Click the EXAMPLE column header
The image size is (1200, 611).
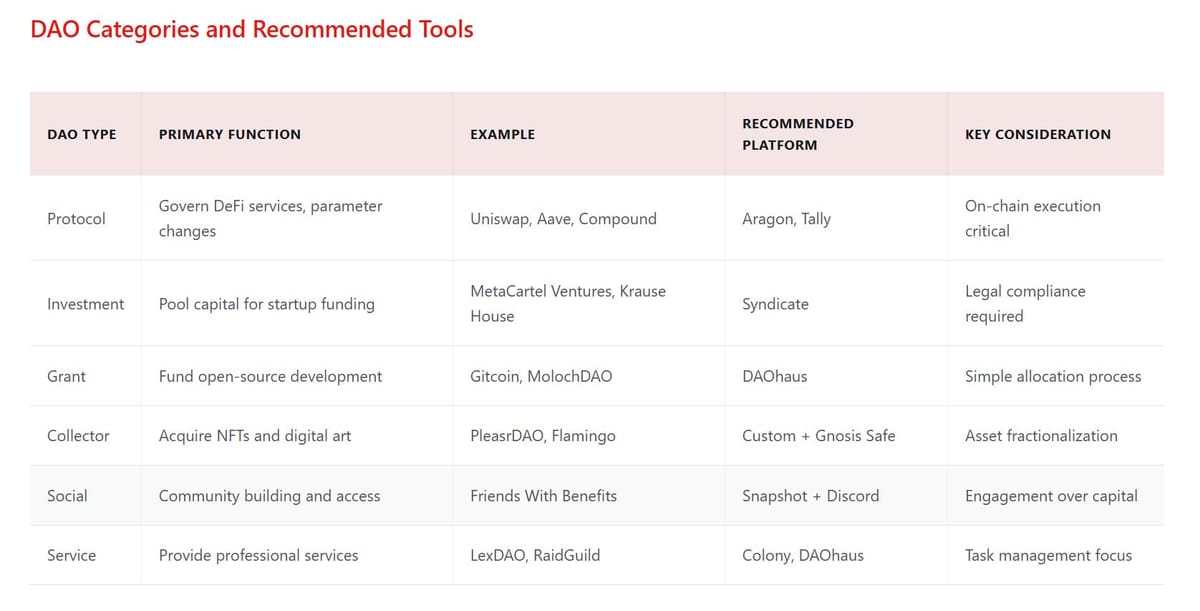coord(502,134)
